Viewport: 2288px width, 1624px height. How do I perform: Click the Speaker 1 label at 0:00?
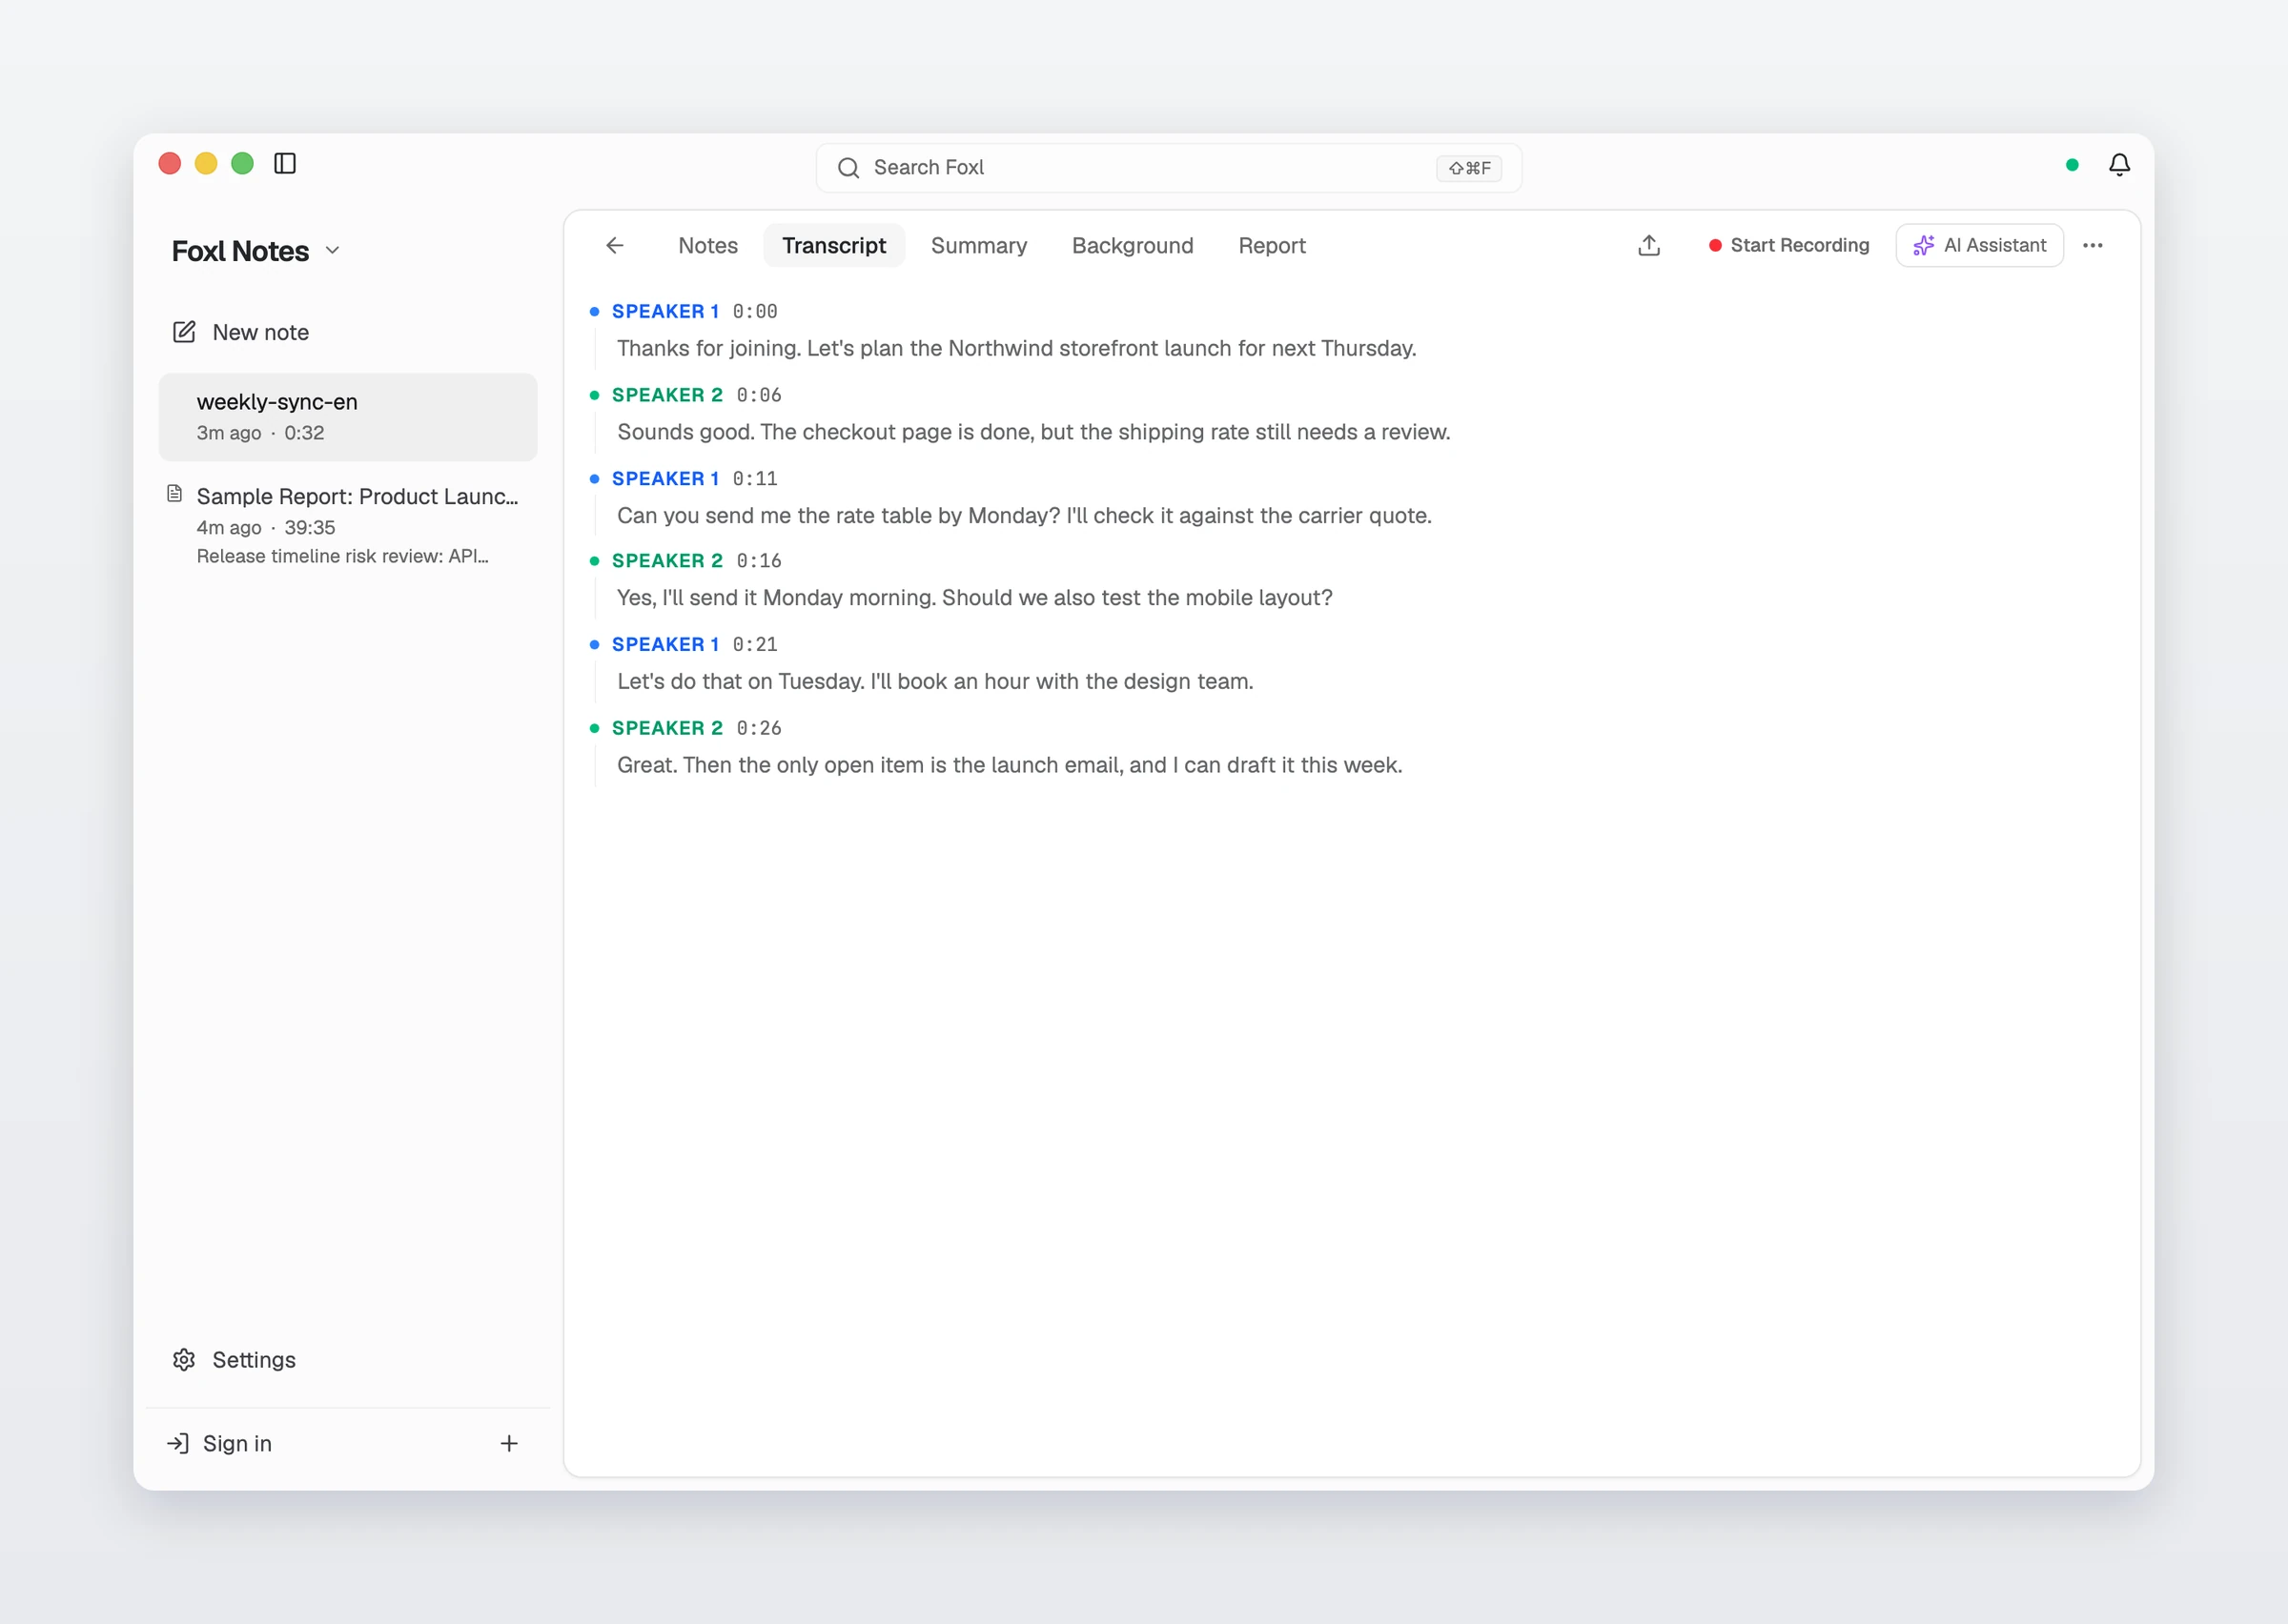click(665, 311)
